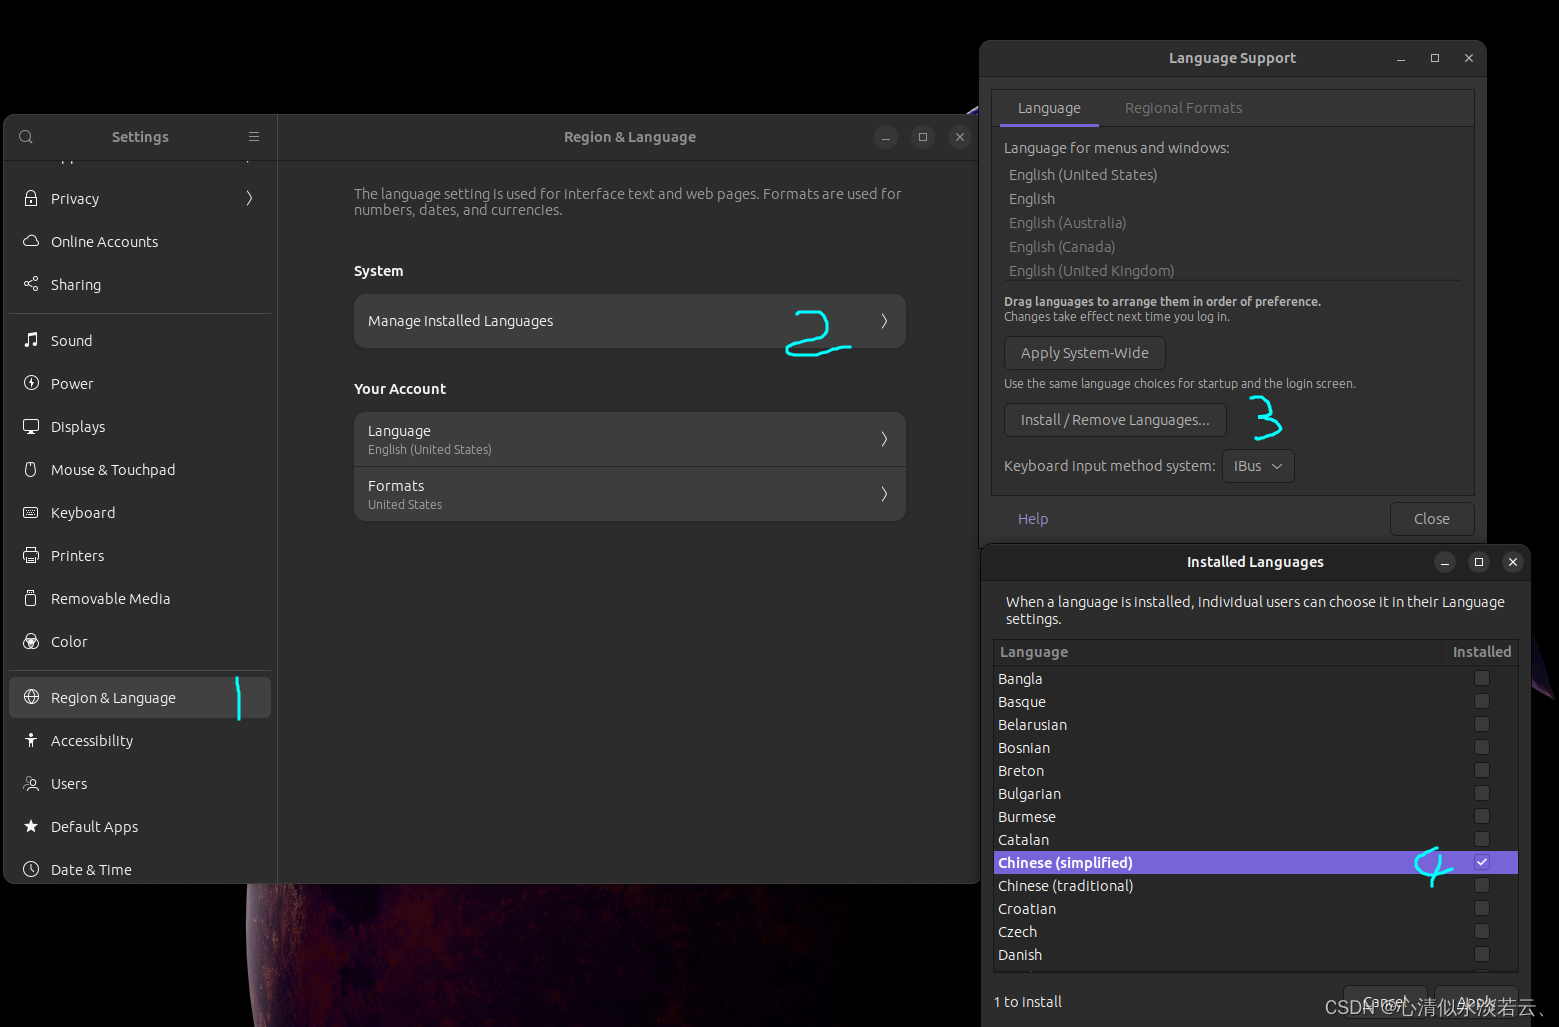Image resolution: width=1559 pixels, height=1027 pixels.
Task: Click the Sharing icon in sidebar
Action: click(x=31, y=284)
